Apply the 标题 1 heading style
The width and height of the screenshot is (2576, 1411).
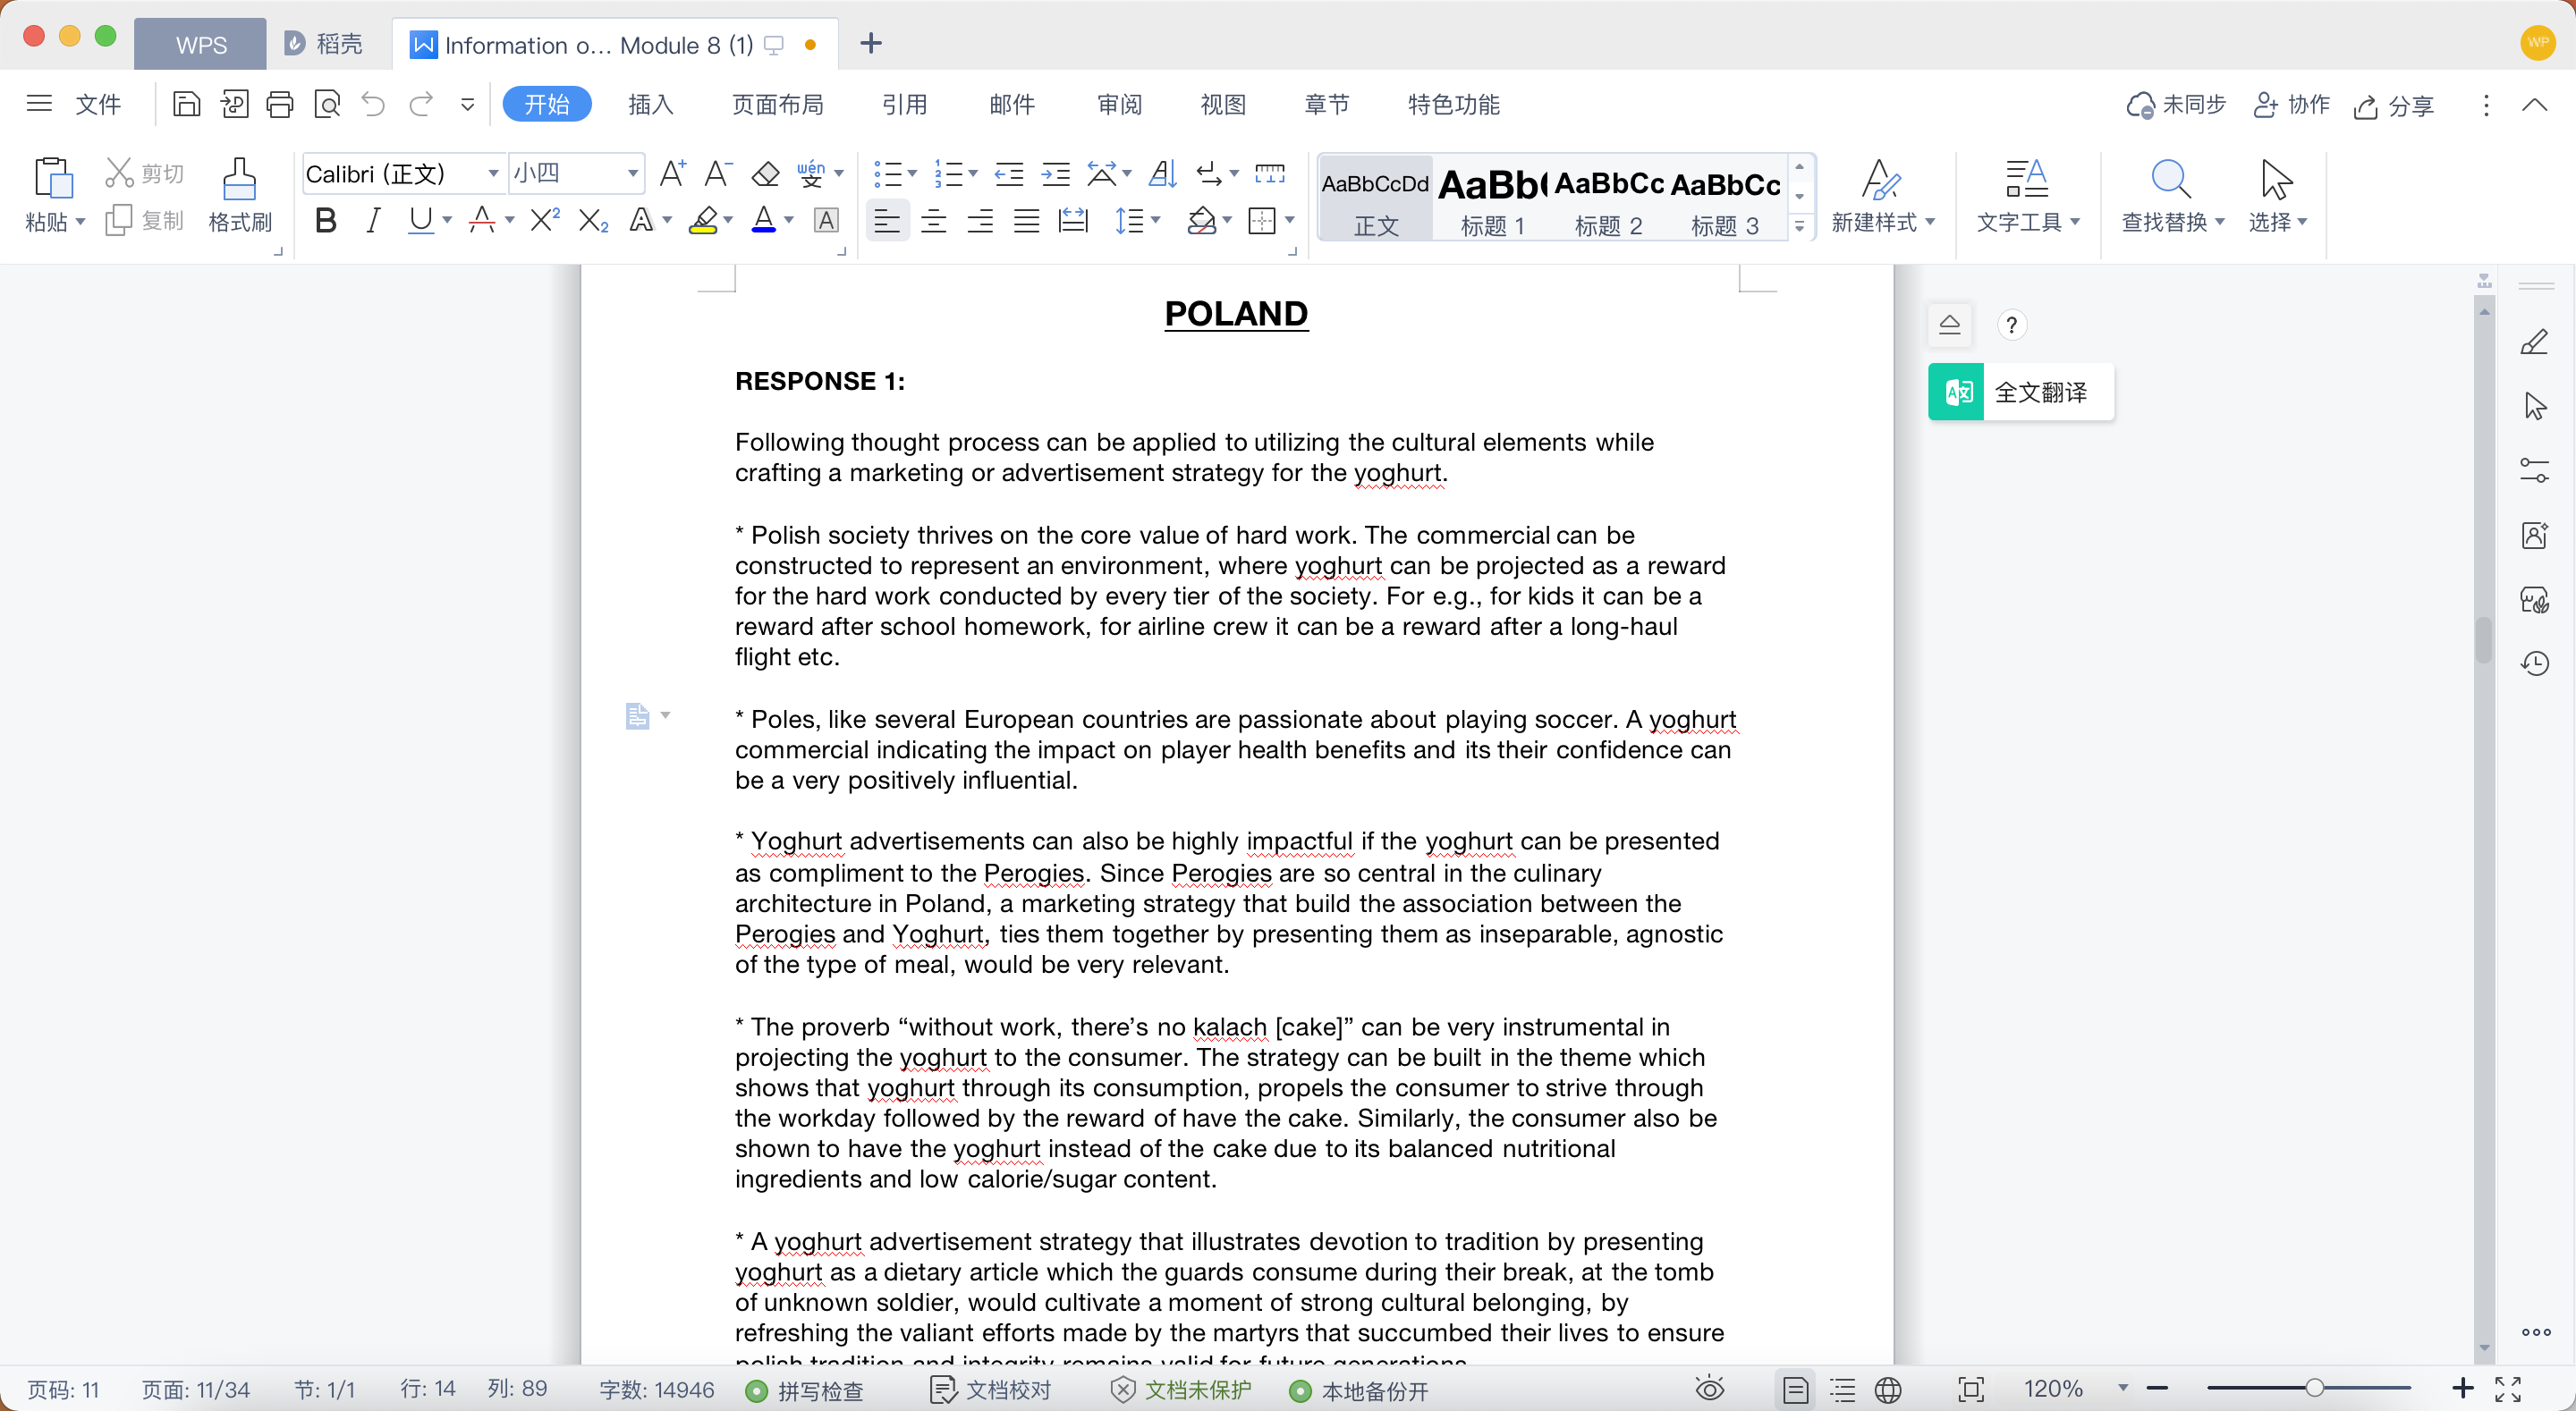[1492, 198]
